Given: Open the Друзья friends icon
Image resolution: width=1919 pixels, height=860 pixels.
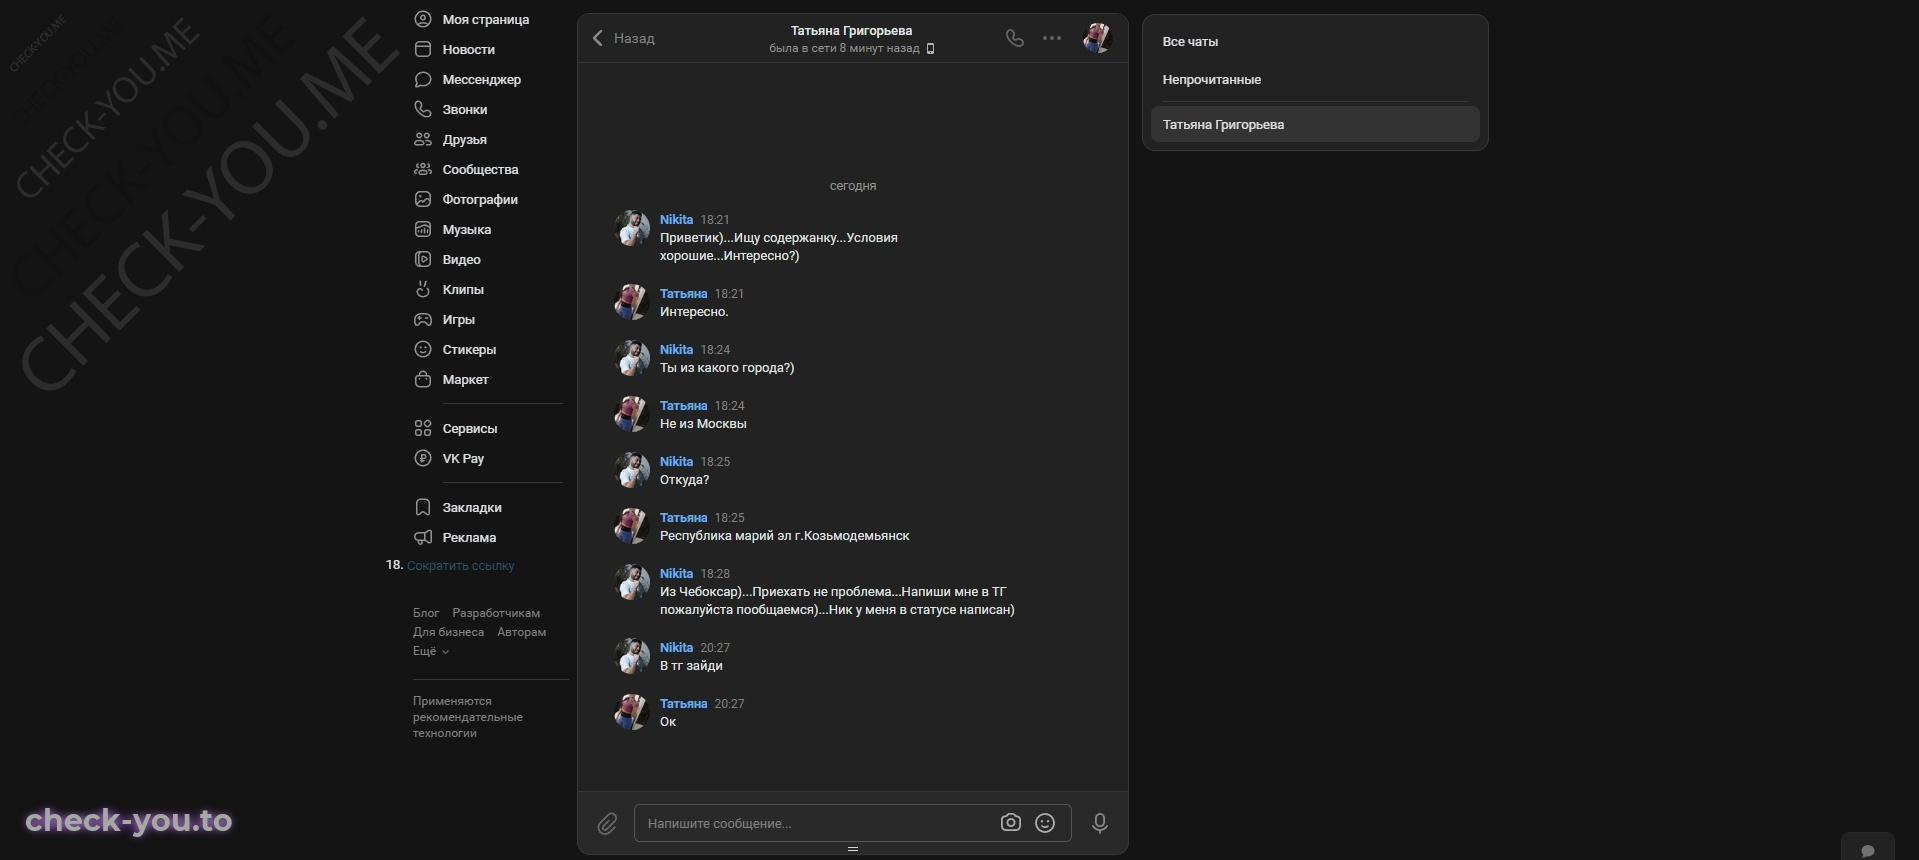Looking at the screenshot, I should pos(423,139).
